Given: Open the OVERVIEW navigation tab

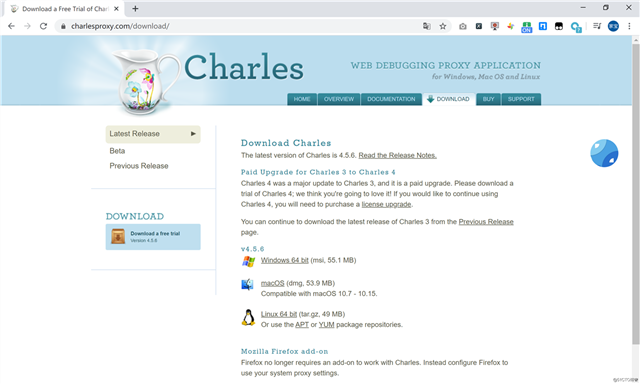Looking at the screenshot, I should (x=339, y=99).
